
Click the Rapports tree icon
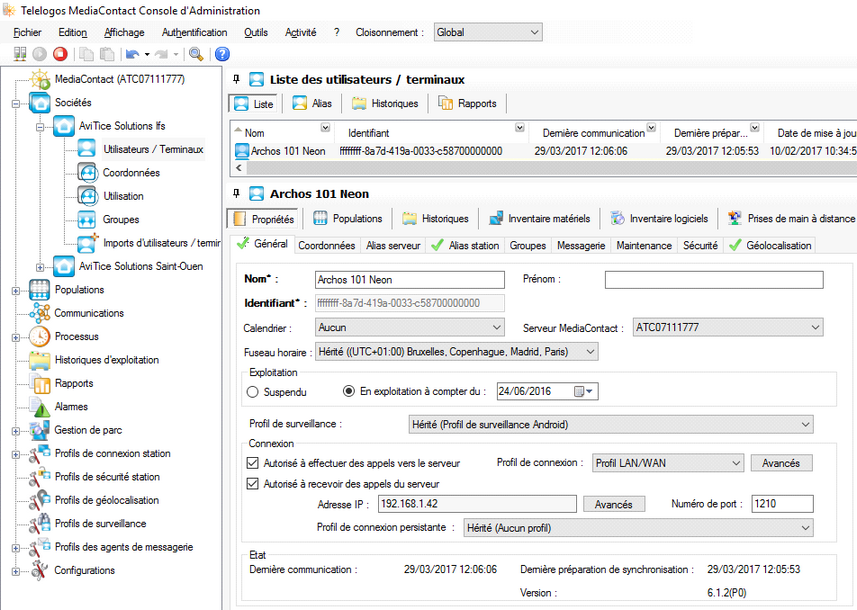pyautogui.click(x=40, y=384)
